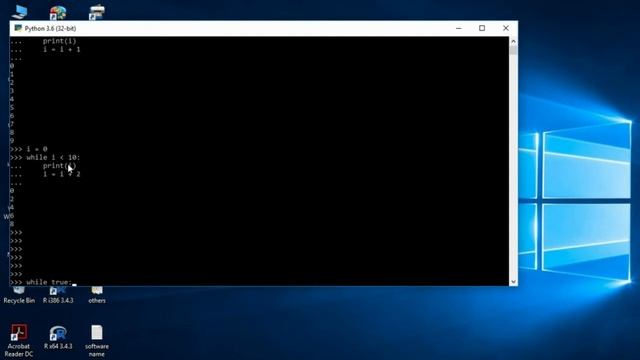Select the printer shortcut icon on the desktop

[x=97, y=12]
